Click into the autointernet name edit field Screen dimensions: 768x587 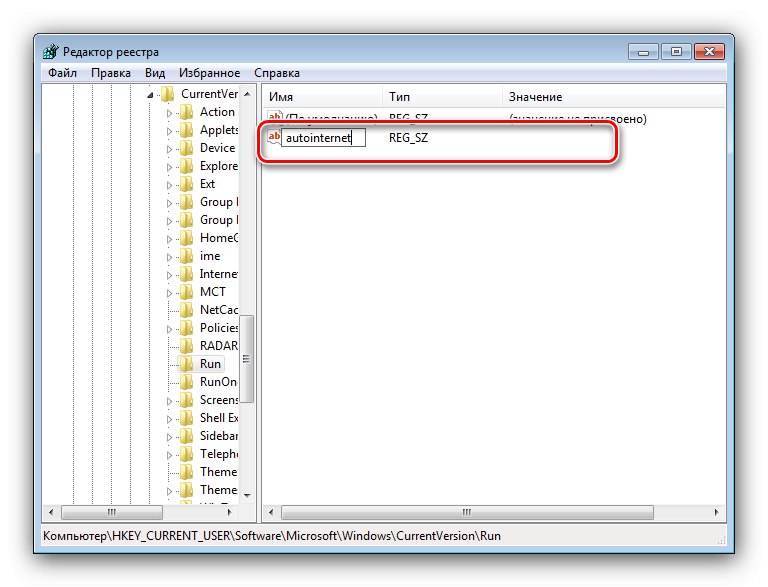click(x=323, y=138)
